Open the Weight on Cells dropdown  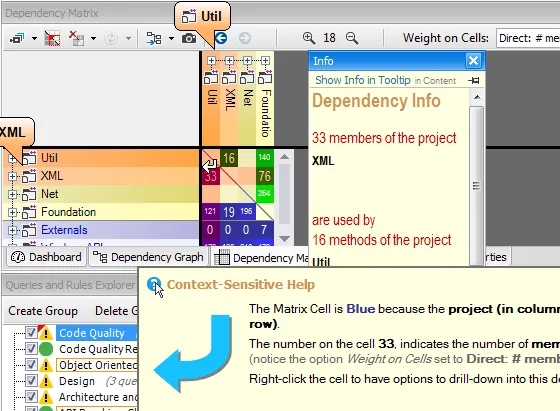point(528,38)
